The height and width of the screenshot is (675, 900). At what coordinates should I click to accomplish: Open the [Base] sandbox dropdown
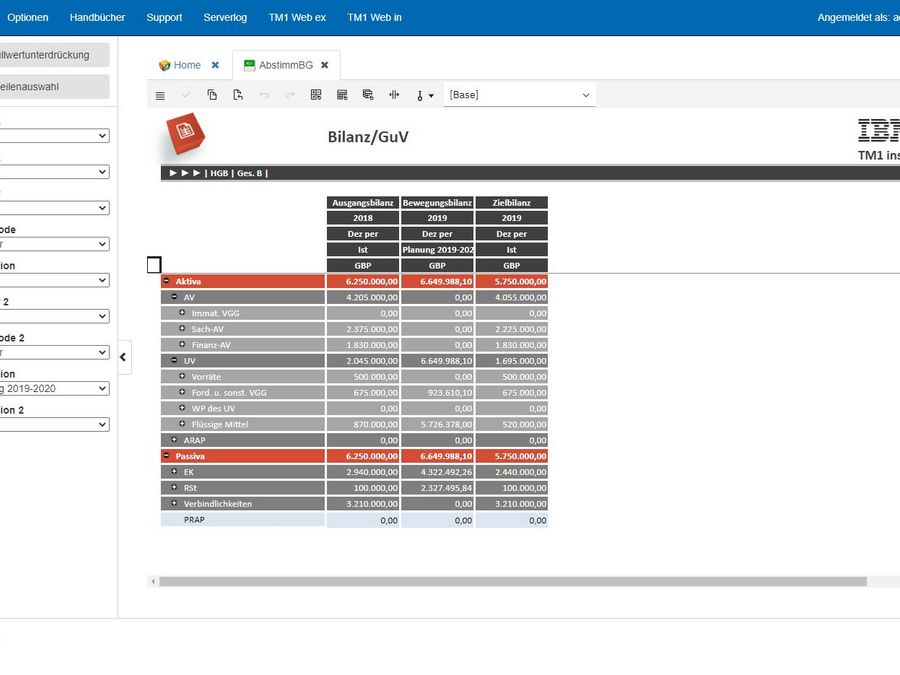point(519,95)
